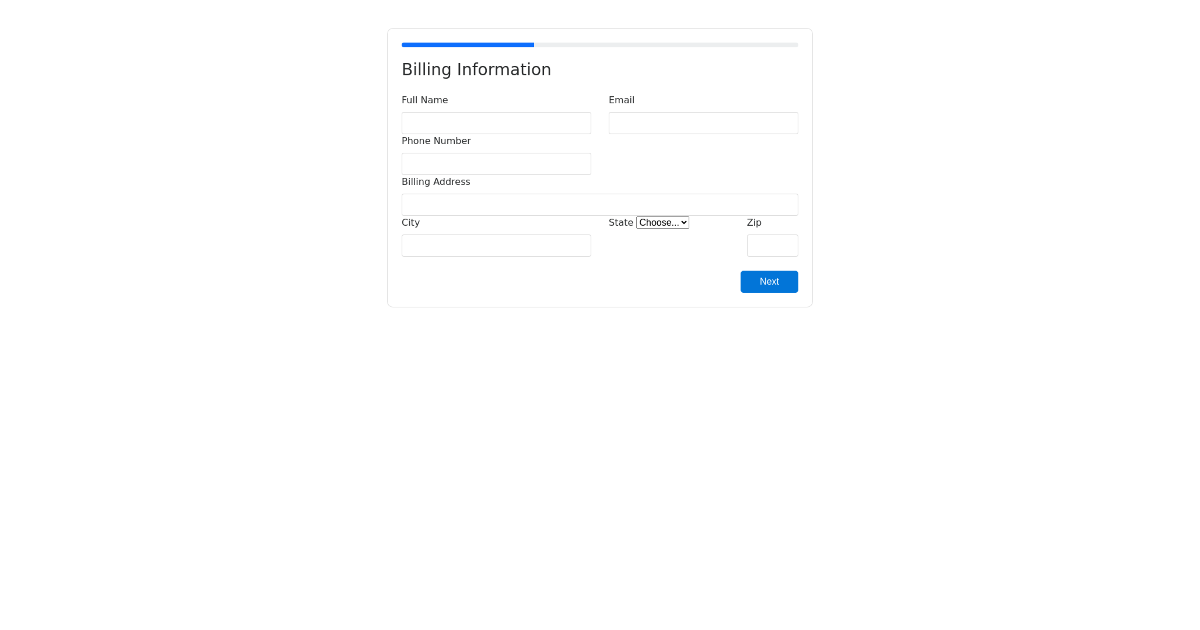Click the City input field
This screenshot has height=630, width=1200.
[x=496, y=245]
